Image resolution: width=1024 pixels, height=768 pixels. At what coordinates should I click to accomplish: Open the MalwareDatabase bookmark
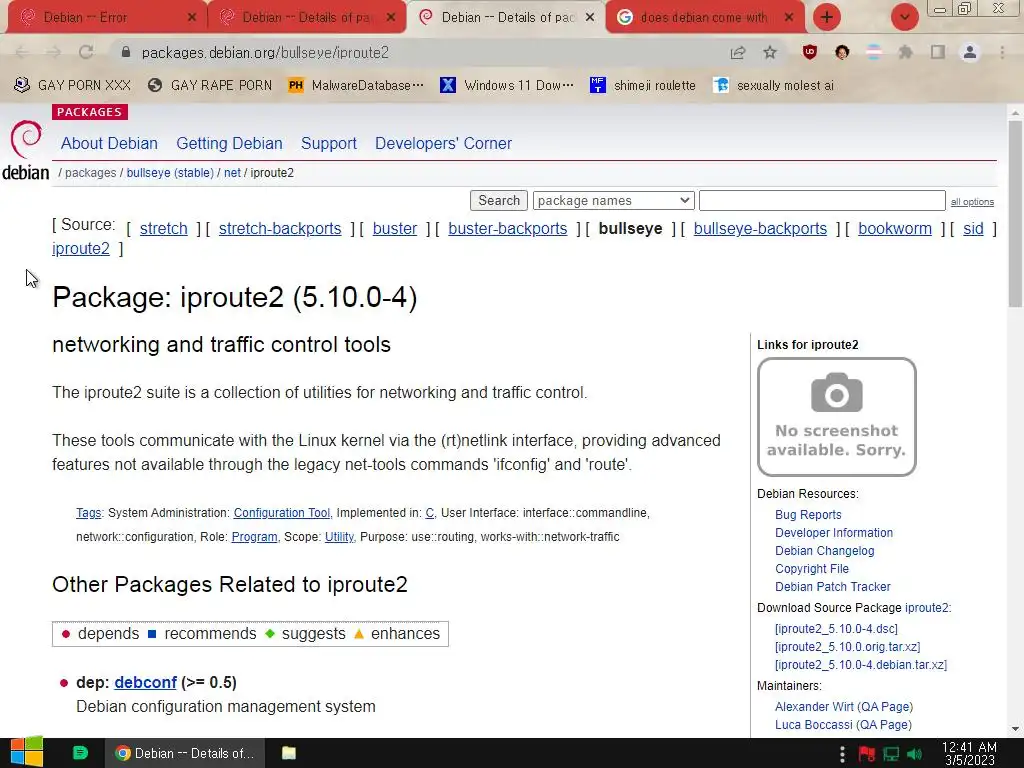(x=356, y=85)
